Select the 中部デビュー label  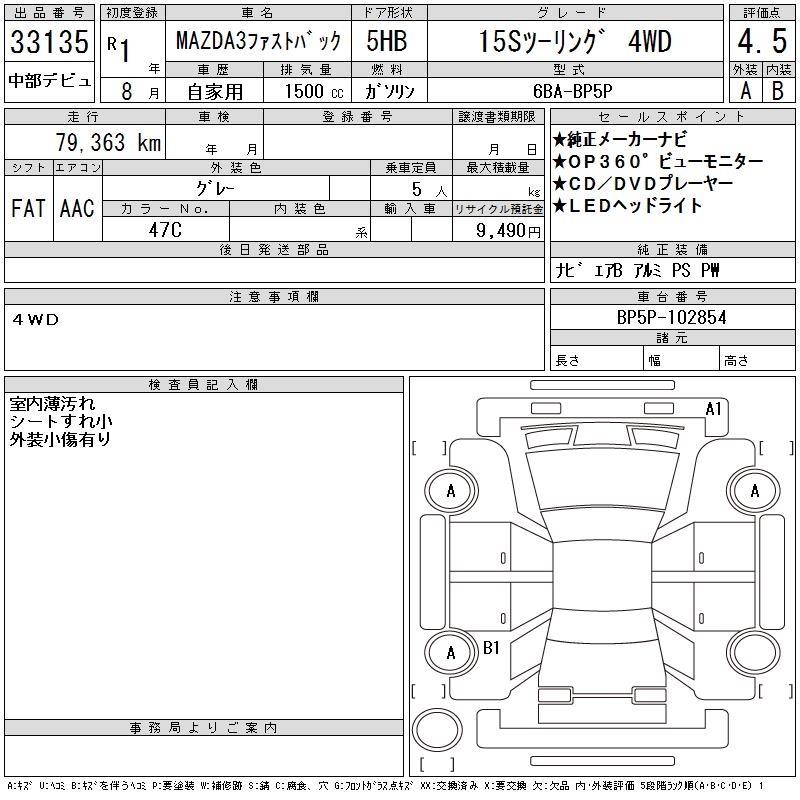[x=49, y=81]
